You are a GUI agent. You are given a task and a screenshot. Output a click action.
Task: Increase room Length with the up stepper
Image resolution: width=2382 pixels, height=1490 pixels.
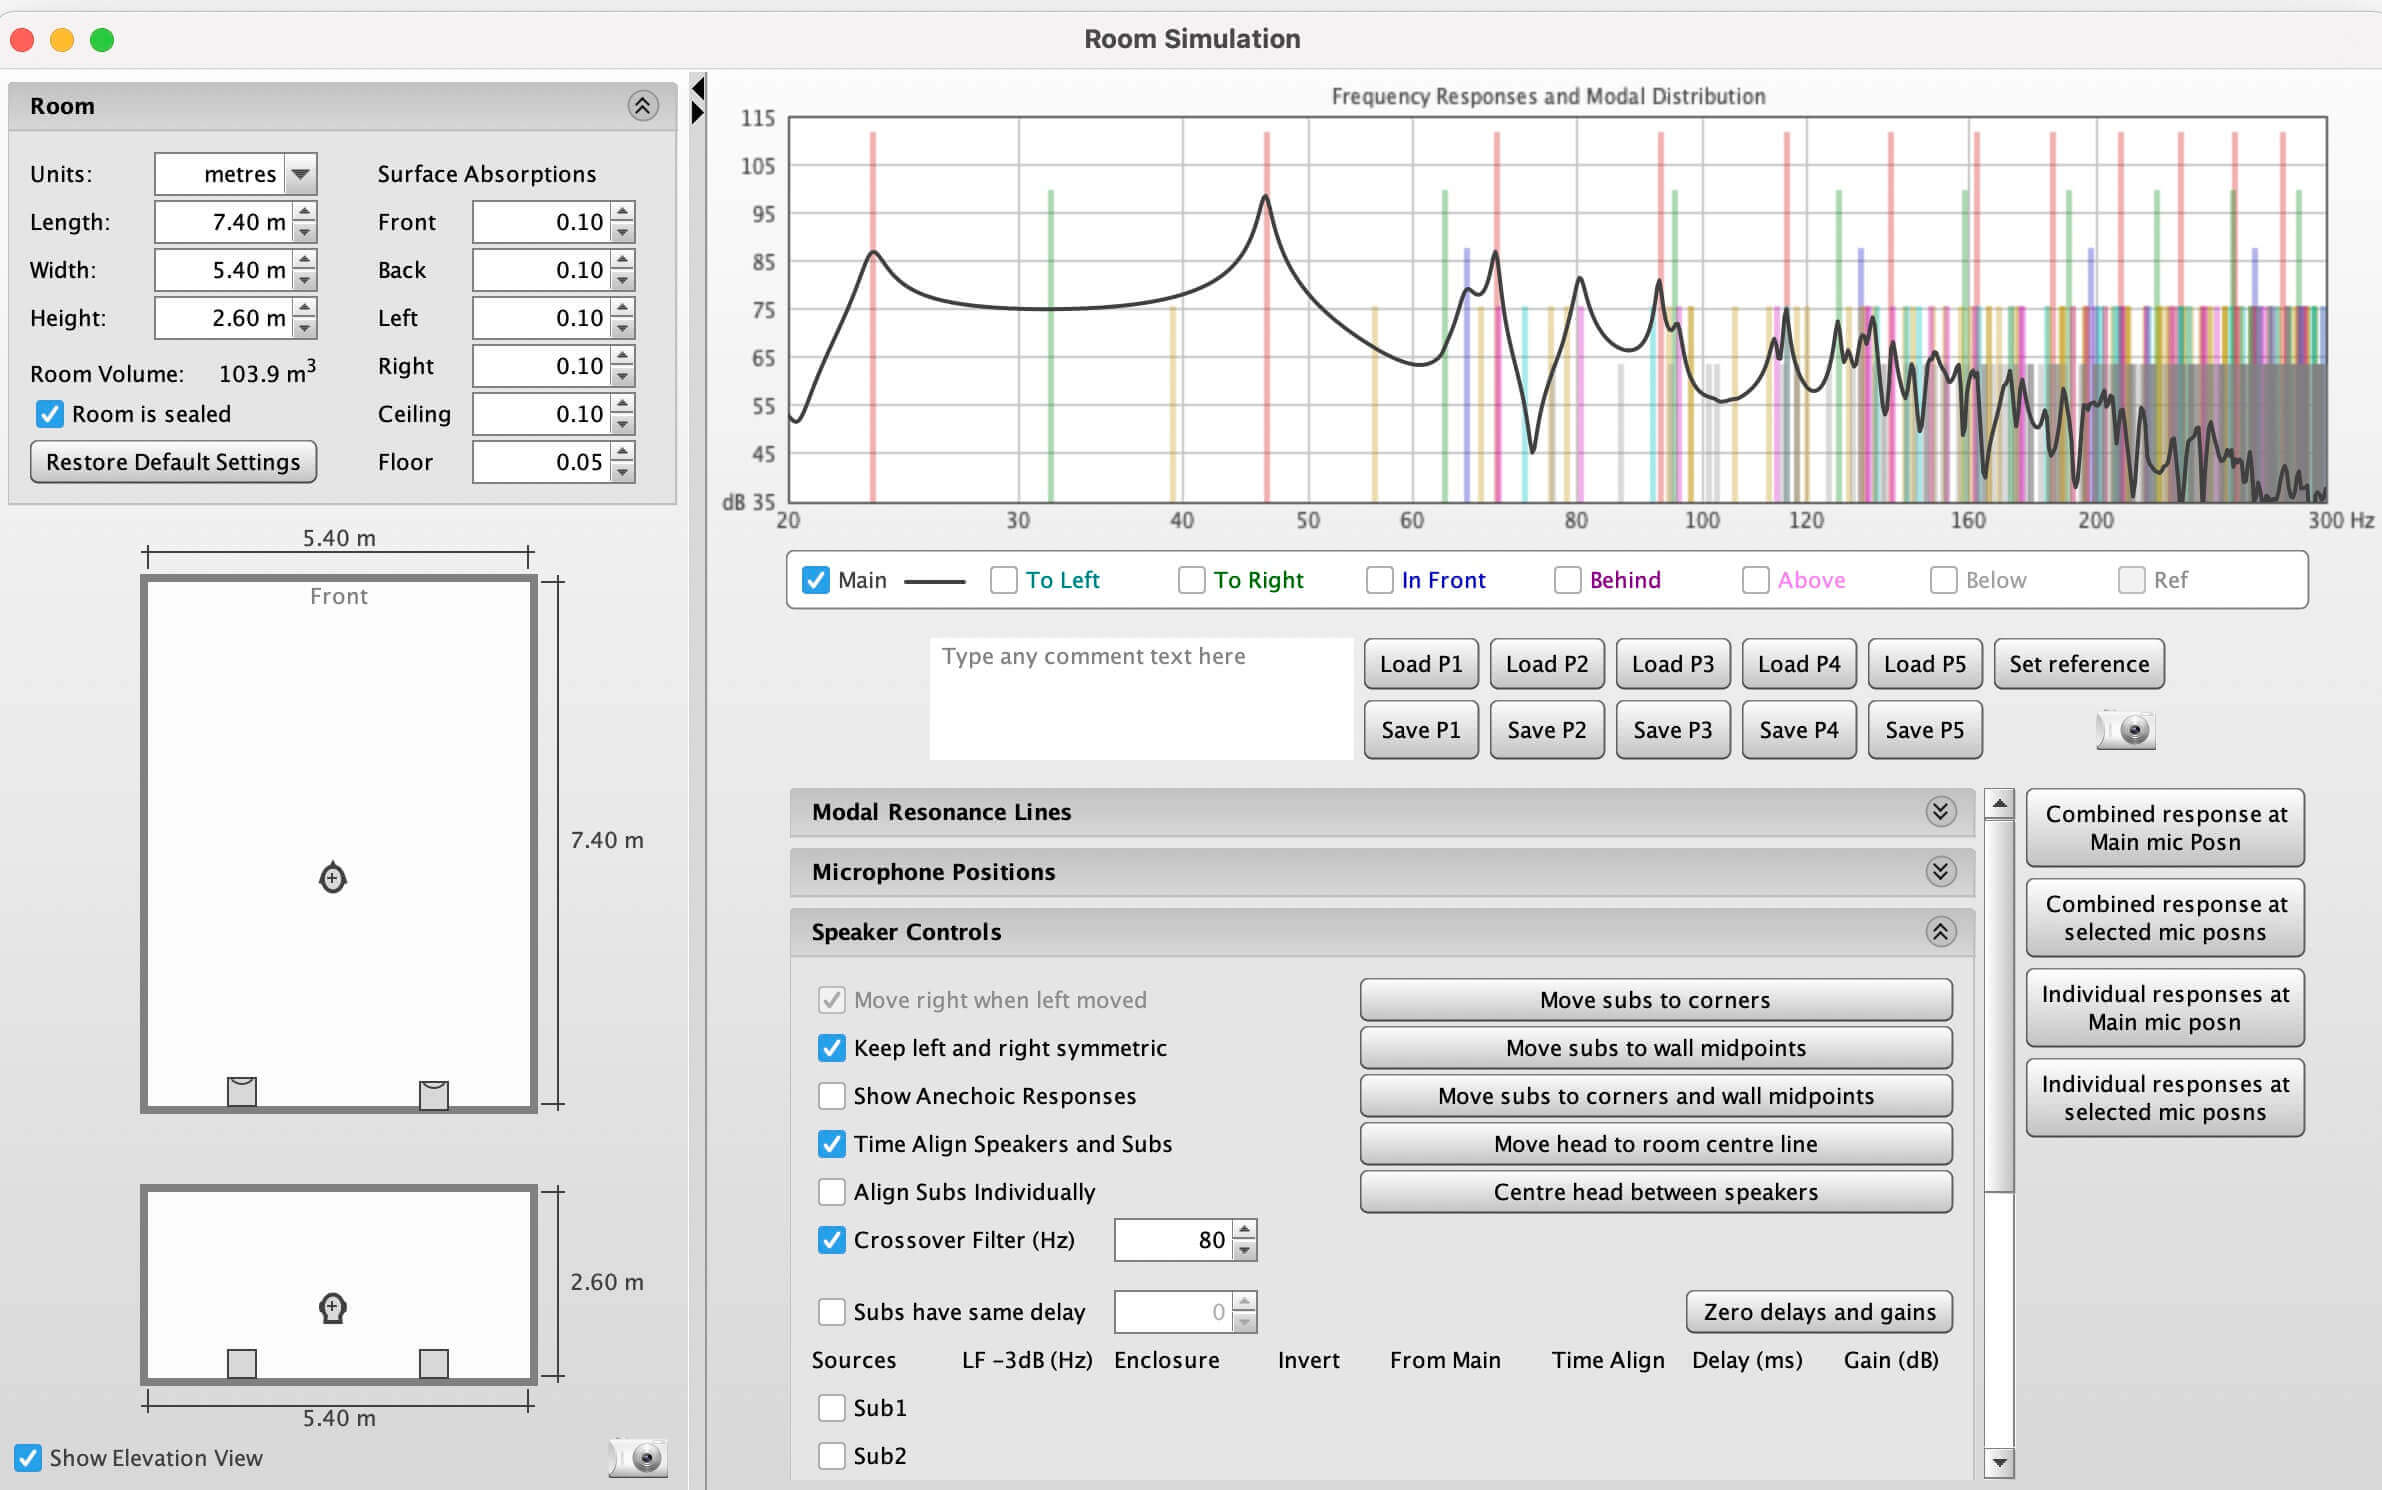(305, 212)
